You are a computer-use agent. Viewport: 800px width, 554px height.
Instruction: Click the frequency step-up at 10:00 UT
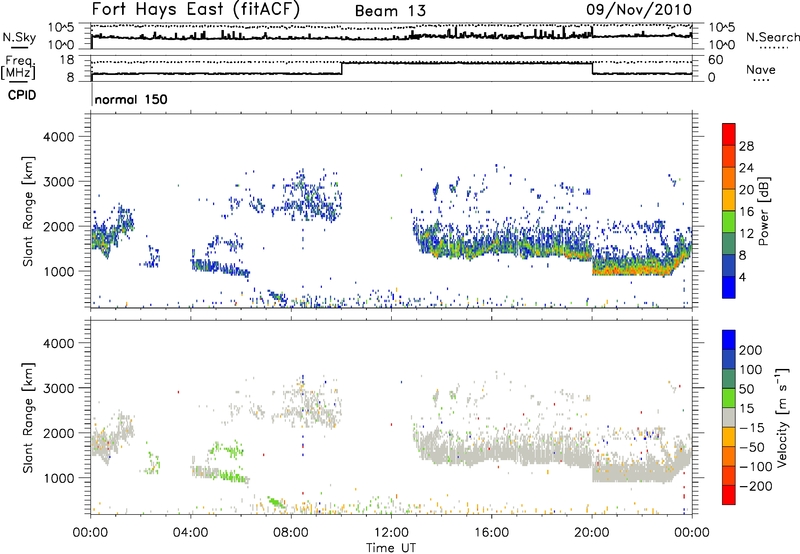(342, 68)
